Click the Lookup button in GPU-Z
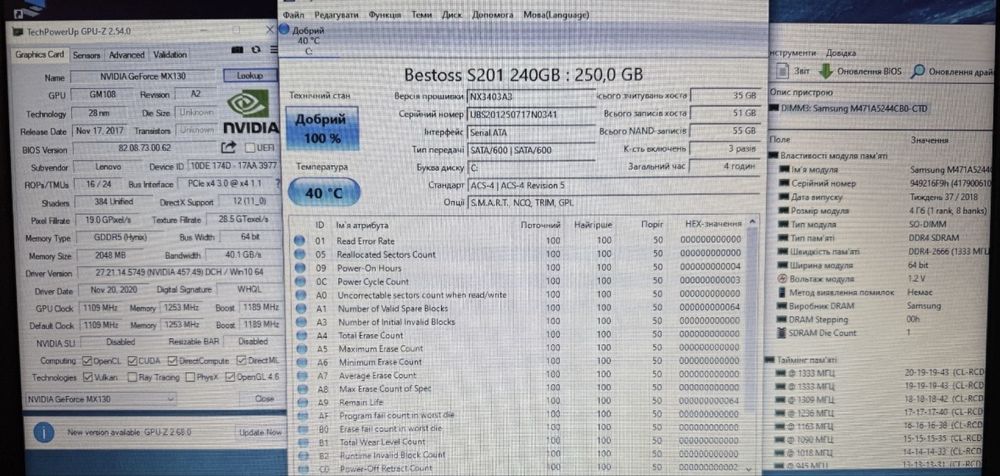This screenshot has height=476, width=1000. pos(250,75)
